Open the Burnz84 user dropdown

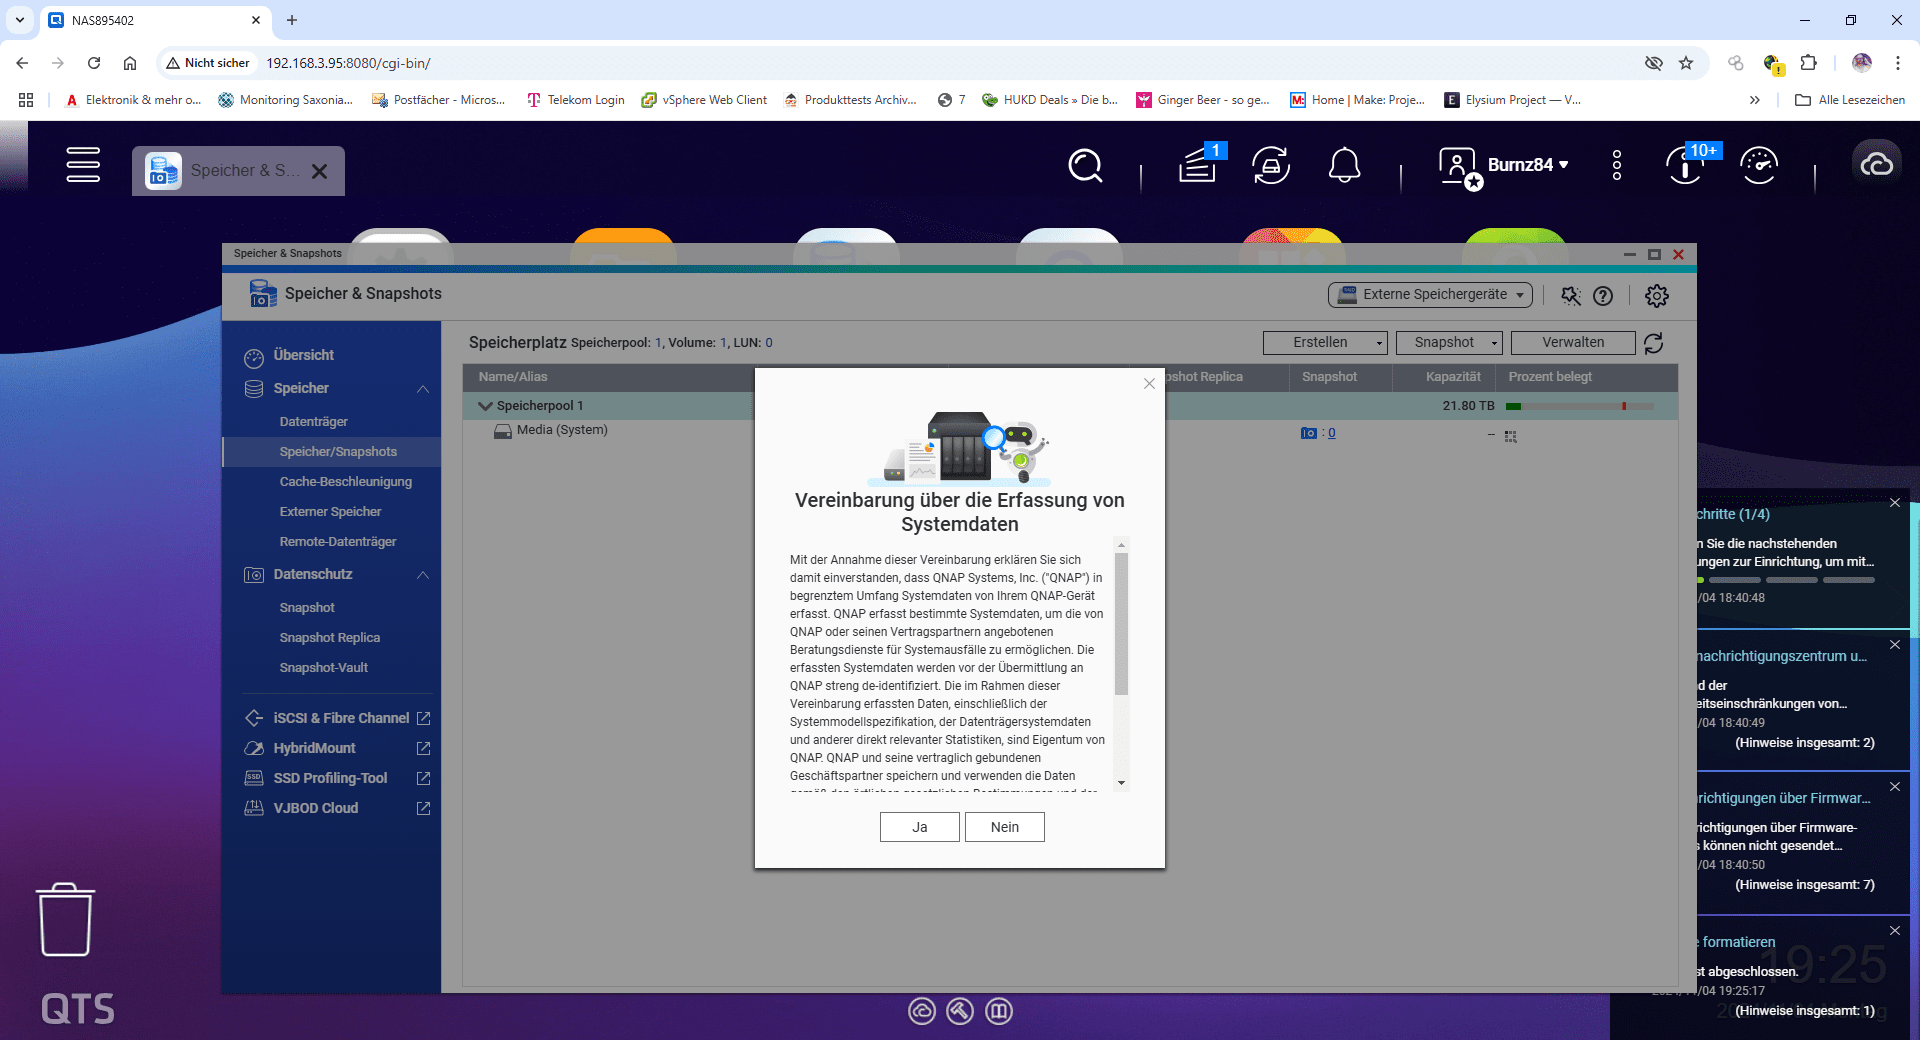(1528, 165)
